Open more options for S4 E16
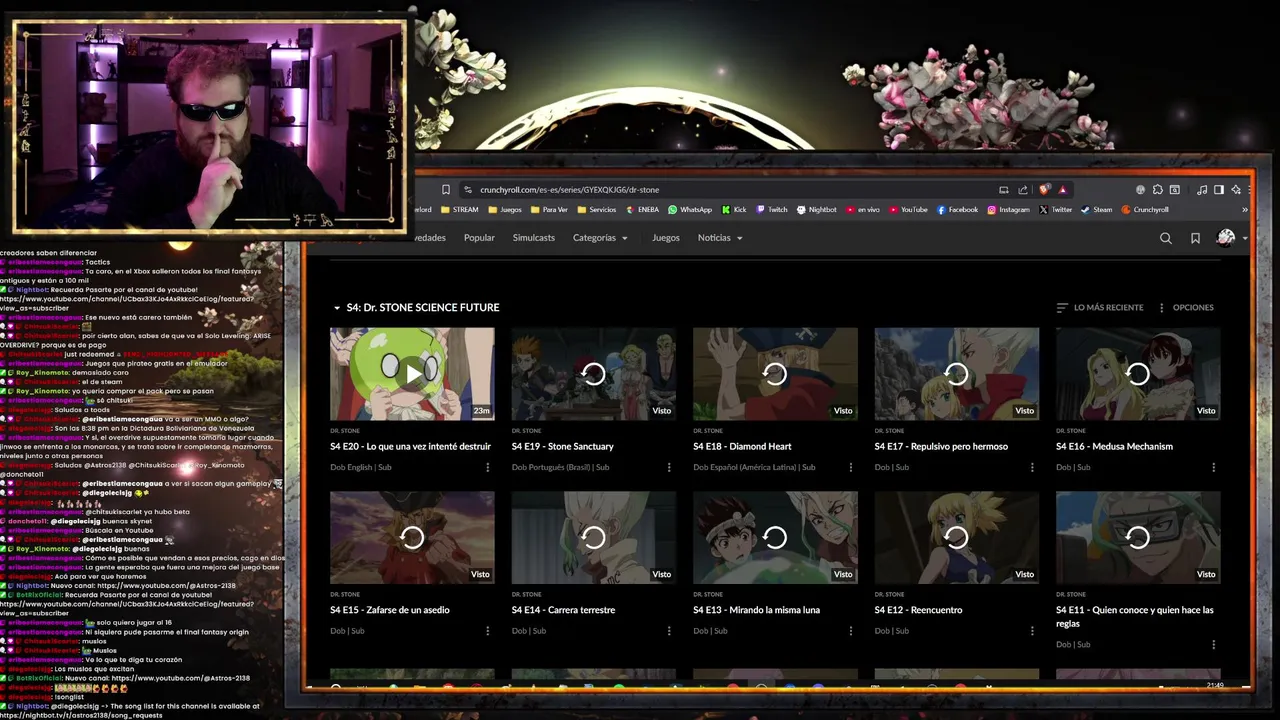Viewport: 1280px width, 720px height. click(1214, 467)
